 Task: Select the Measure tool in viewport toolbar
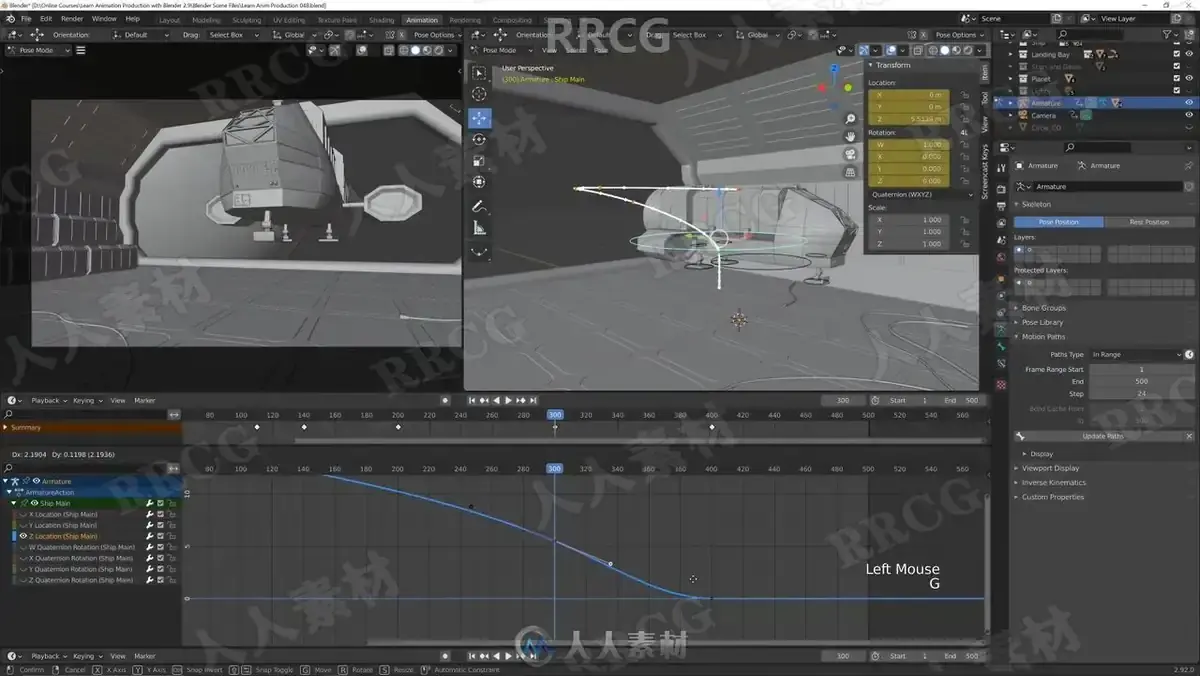point(479,229)
